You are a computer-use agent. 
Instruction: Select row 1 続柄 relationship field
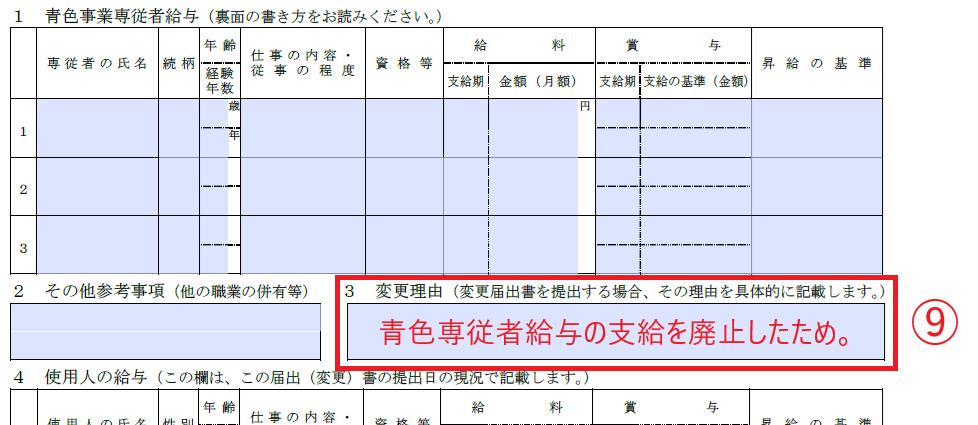point(179,128)
